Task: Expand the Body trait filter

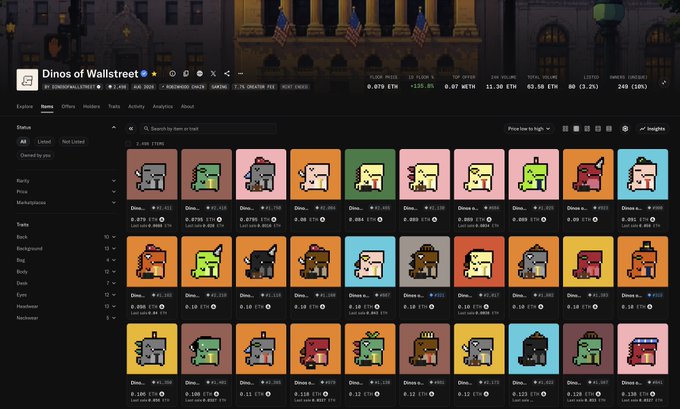Action: click(x=66, y=272)
